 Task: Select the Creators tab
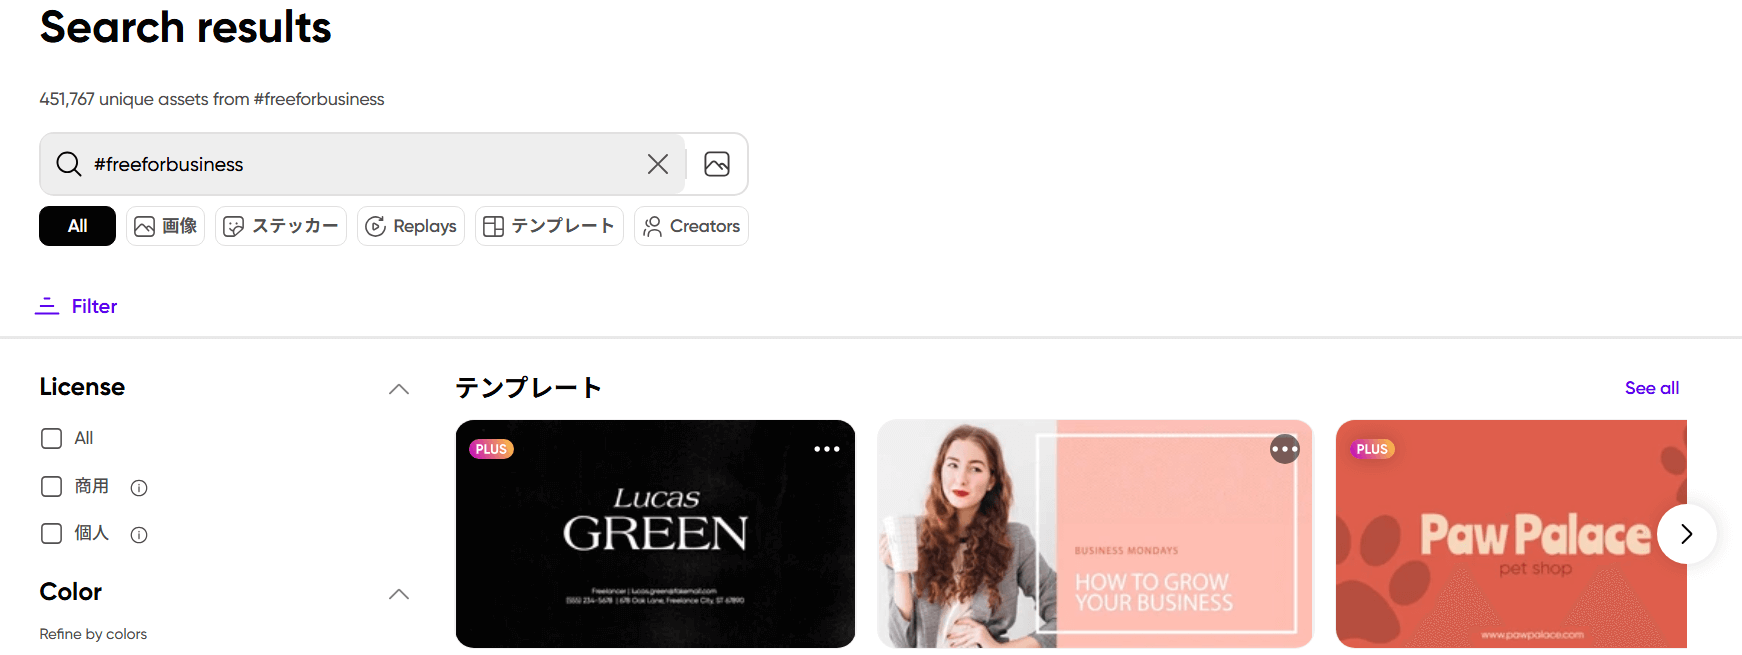pos(691,226)
